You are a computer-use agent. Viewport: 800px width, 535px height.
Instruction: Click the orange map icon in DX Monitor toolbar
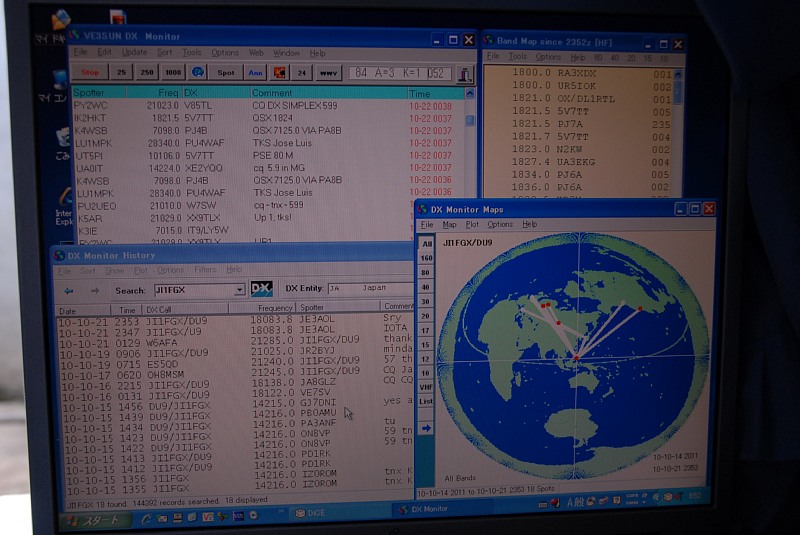tap(279, 73)
